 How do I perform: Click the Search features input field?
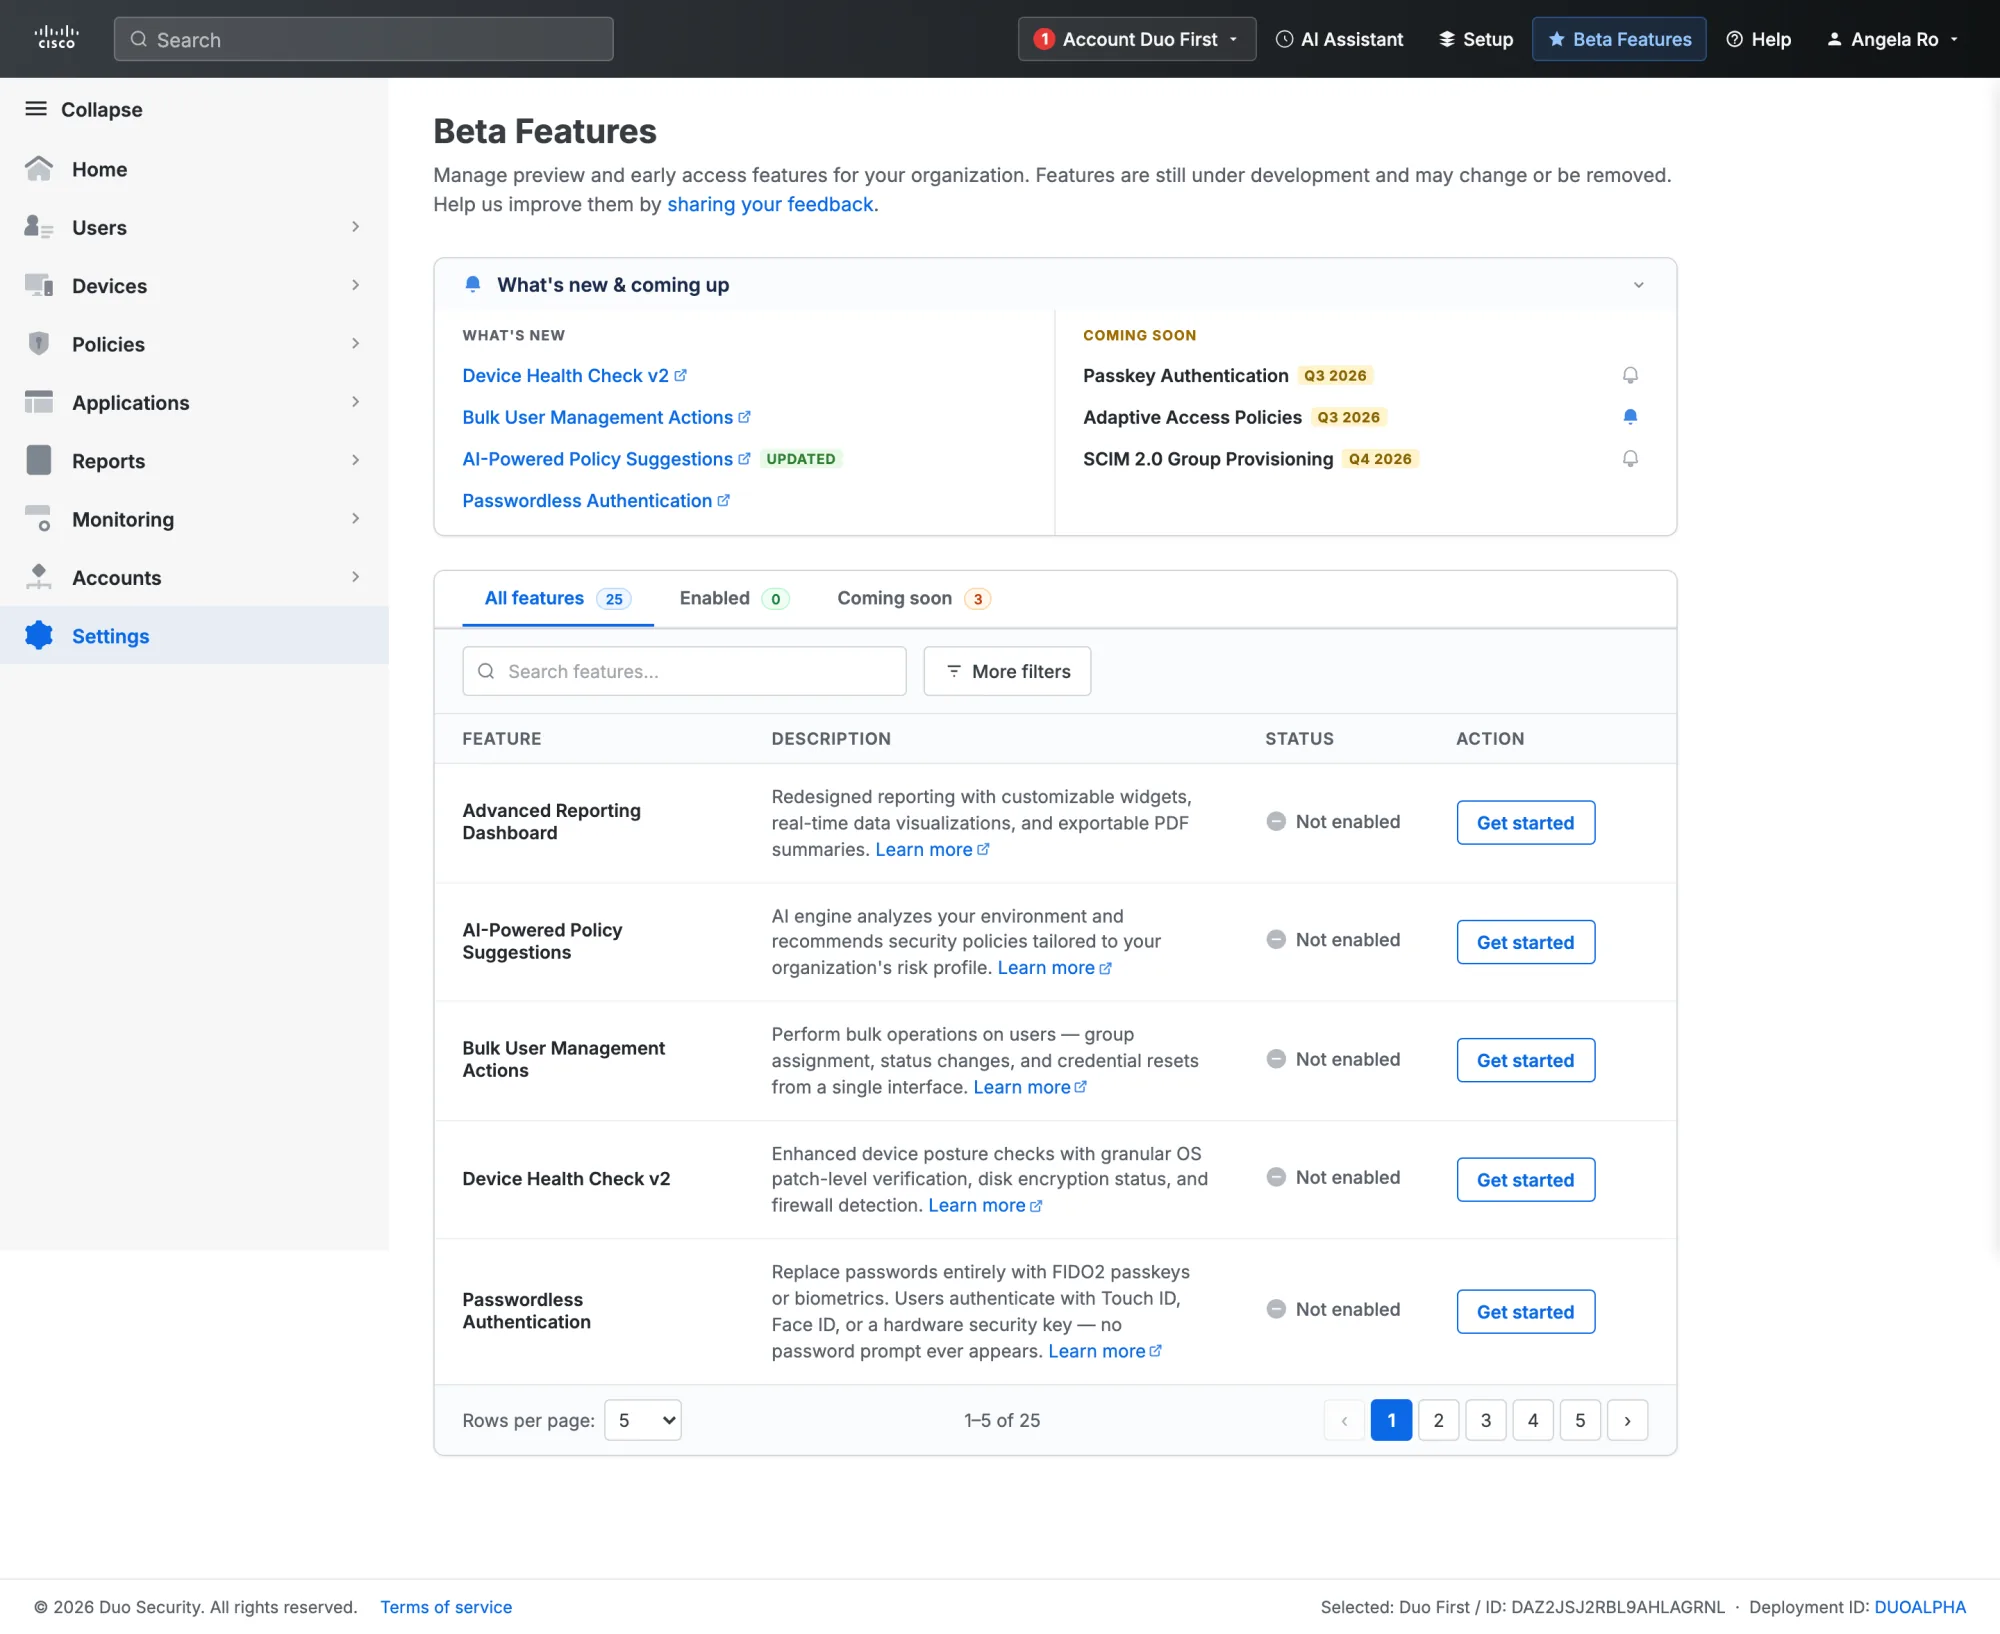[x=684, y=671]
